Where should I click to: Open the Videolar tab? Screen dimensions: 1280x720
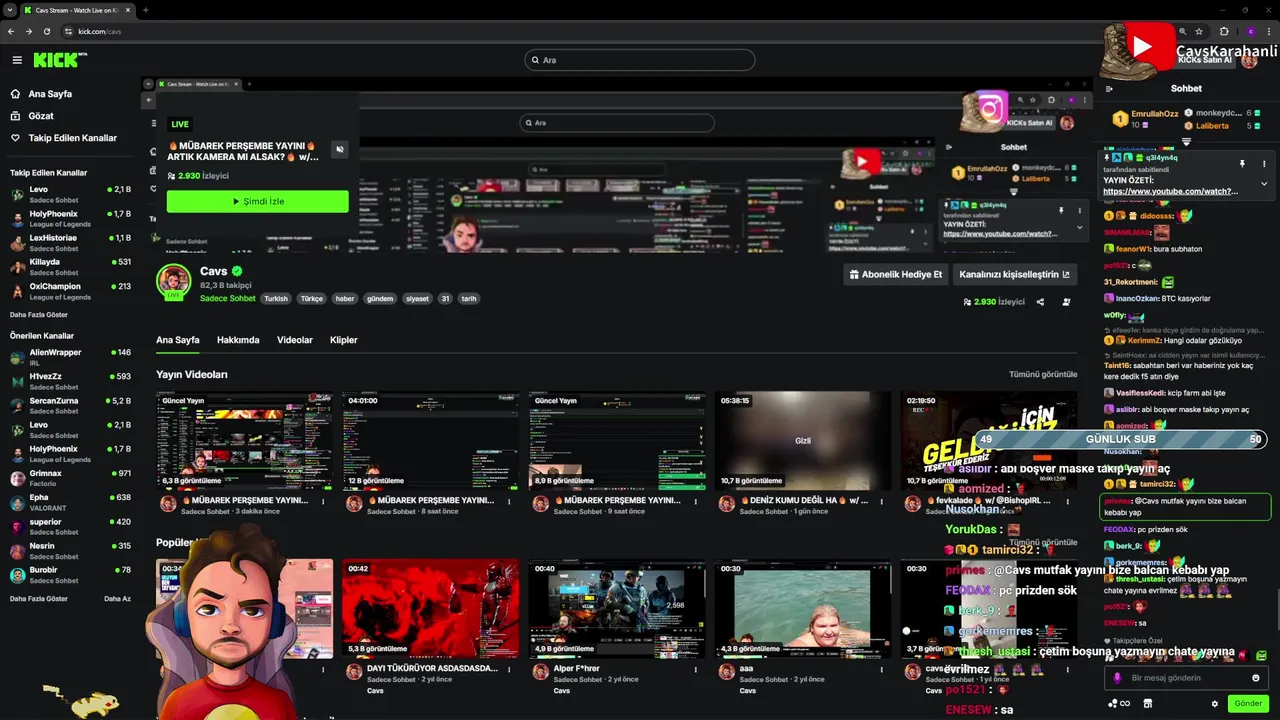tap(295, 340)
